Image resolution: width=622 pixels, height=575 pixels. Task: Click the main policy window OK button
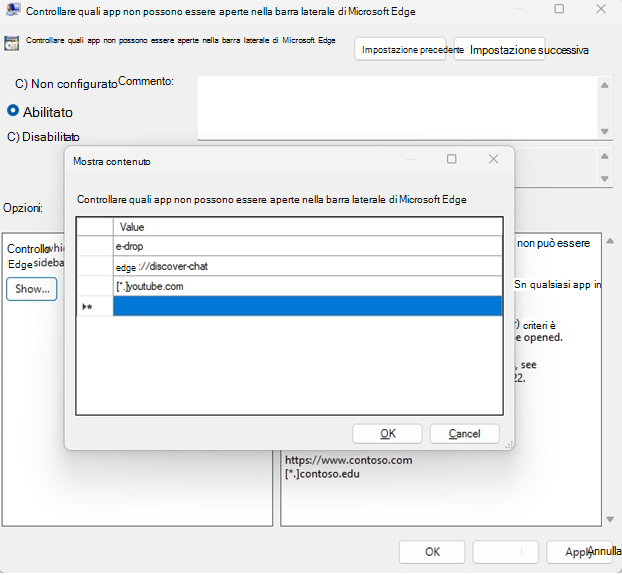point(432,552)
